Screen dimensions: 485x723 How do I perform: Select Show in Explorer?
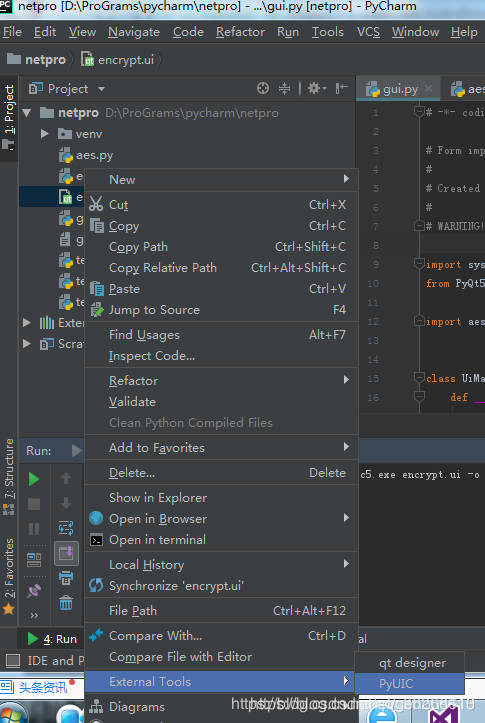221,498
